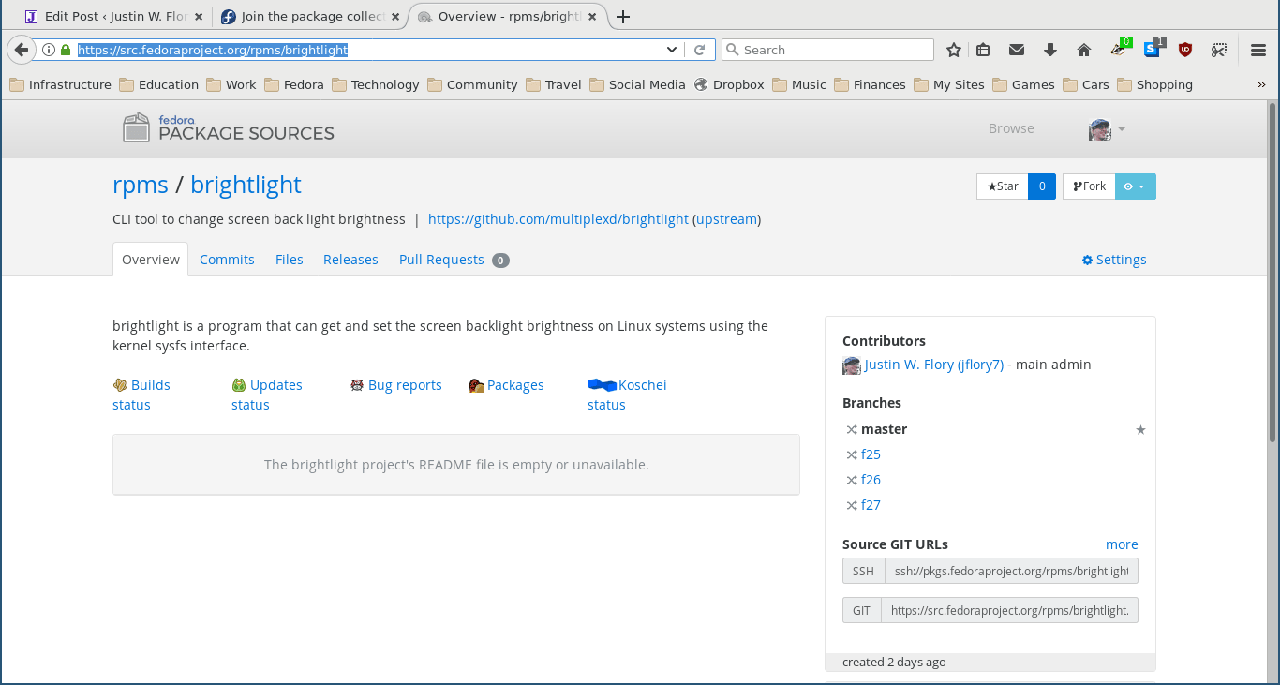Show more bookmarks with the overflow chevron
The image size is (1280, 685).
pos(1261,85)
